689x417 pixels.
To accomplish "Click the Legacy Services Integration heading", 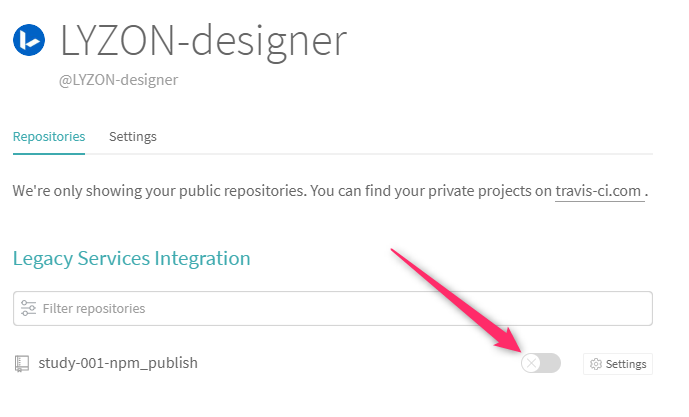I will 131,258.
